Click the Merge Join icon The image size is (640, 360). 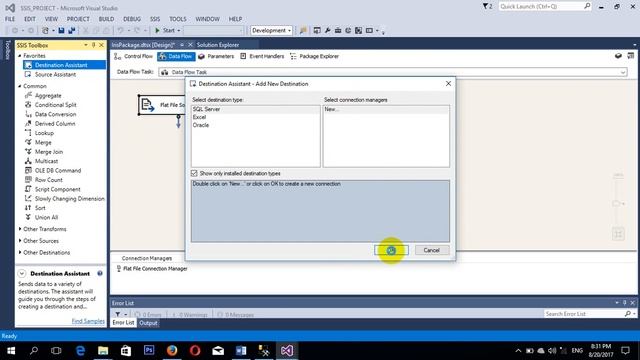(28, 152)
